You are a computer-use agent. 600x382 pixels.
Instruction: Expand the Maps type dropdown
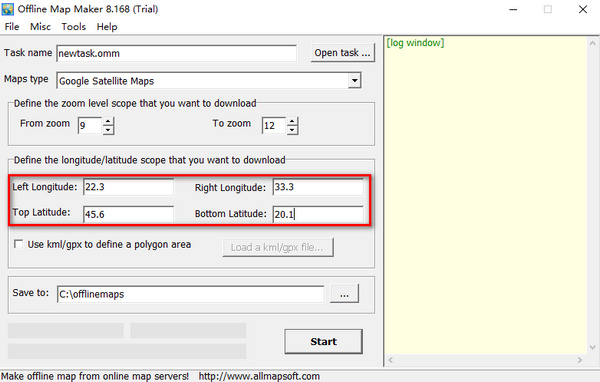coord(355,81)
